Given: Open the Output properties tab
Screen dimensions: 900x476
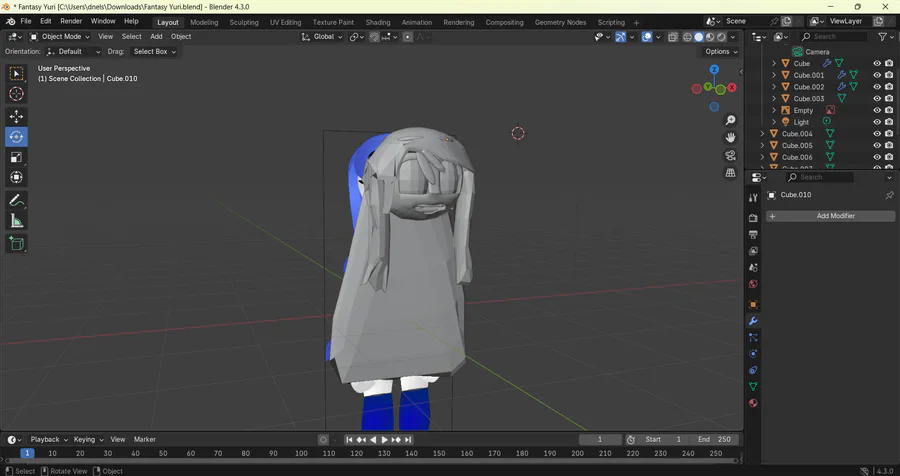Looking at the screenshot, I should (753, 235).
